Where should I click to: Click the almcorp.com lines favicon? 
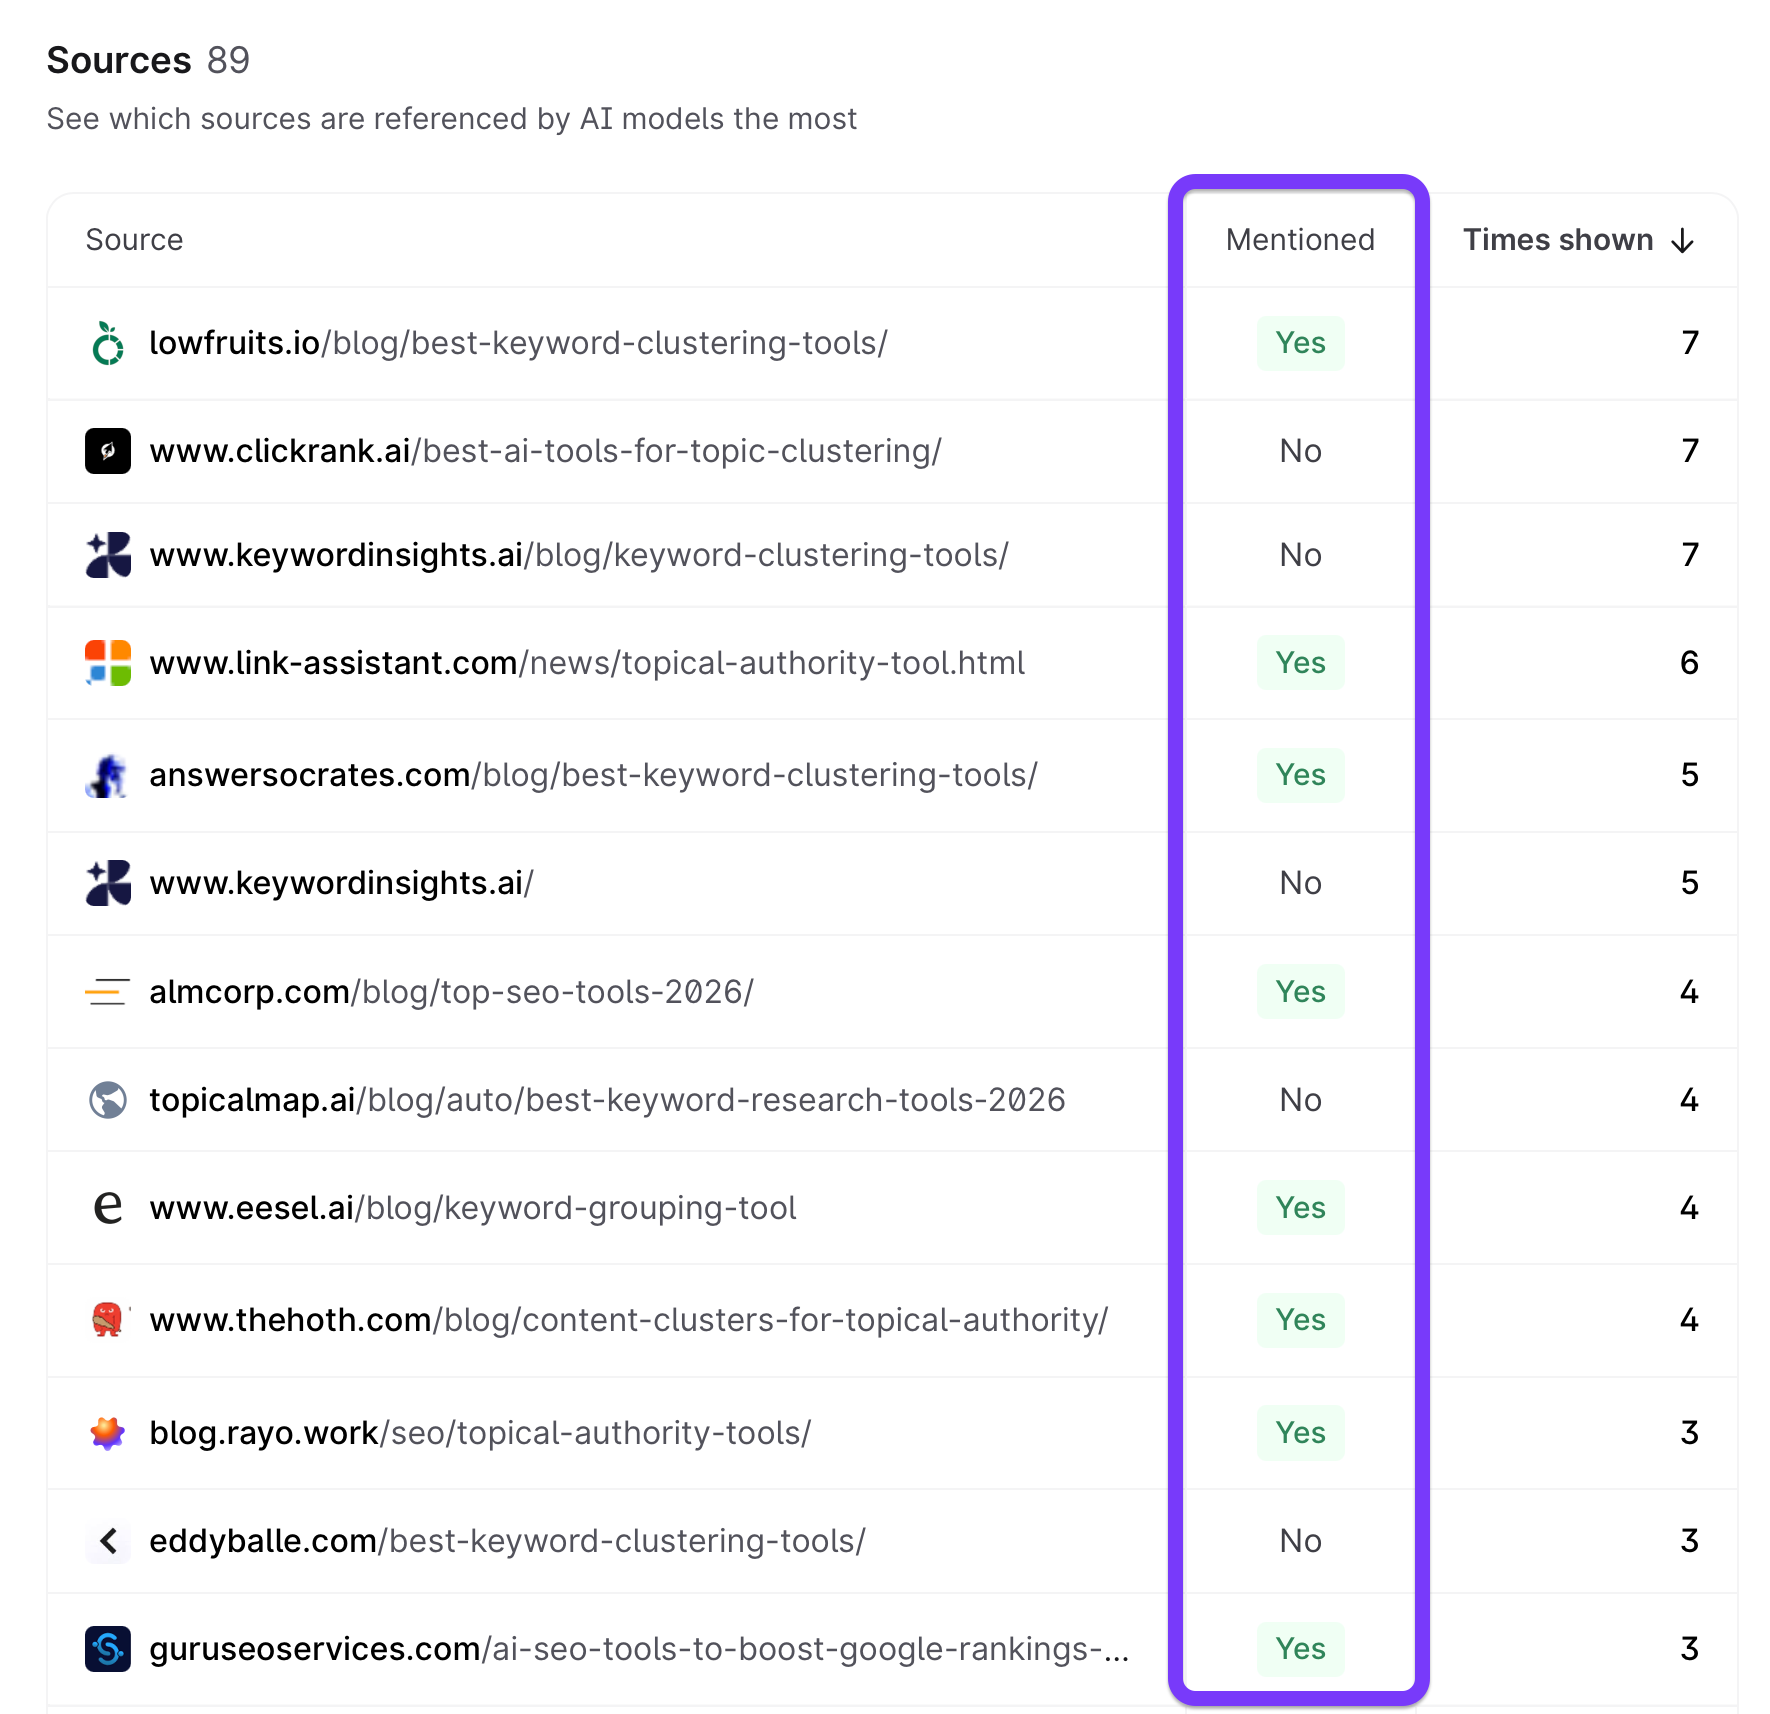pyautogui.click(x=108, y=992)
